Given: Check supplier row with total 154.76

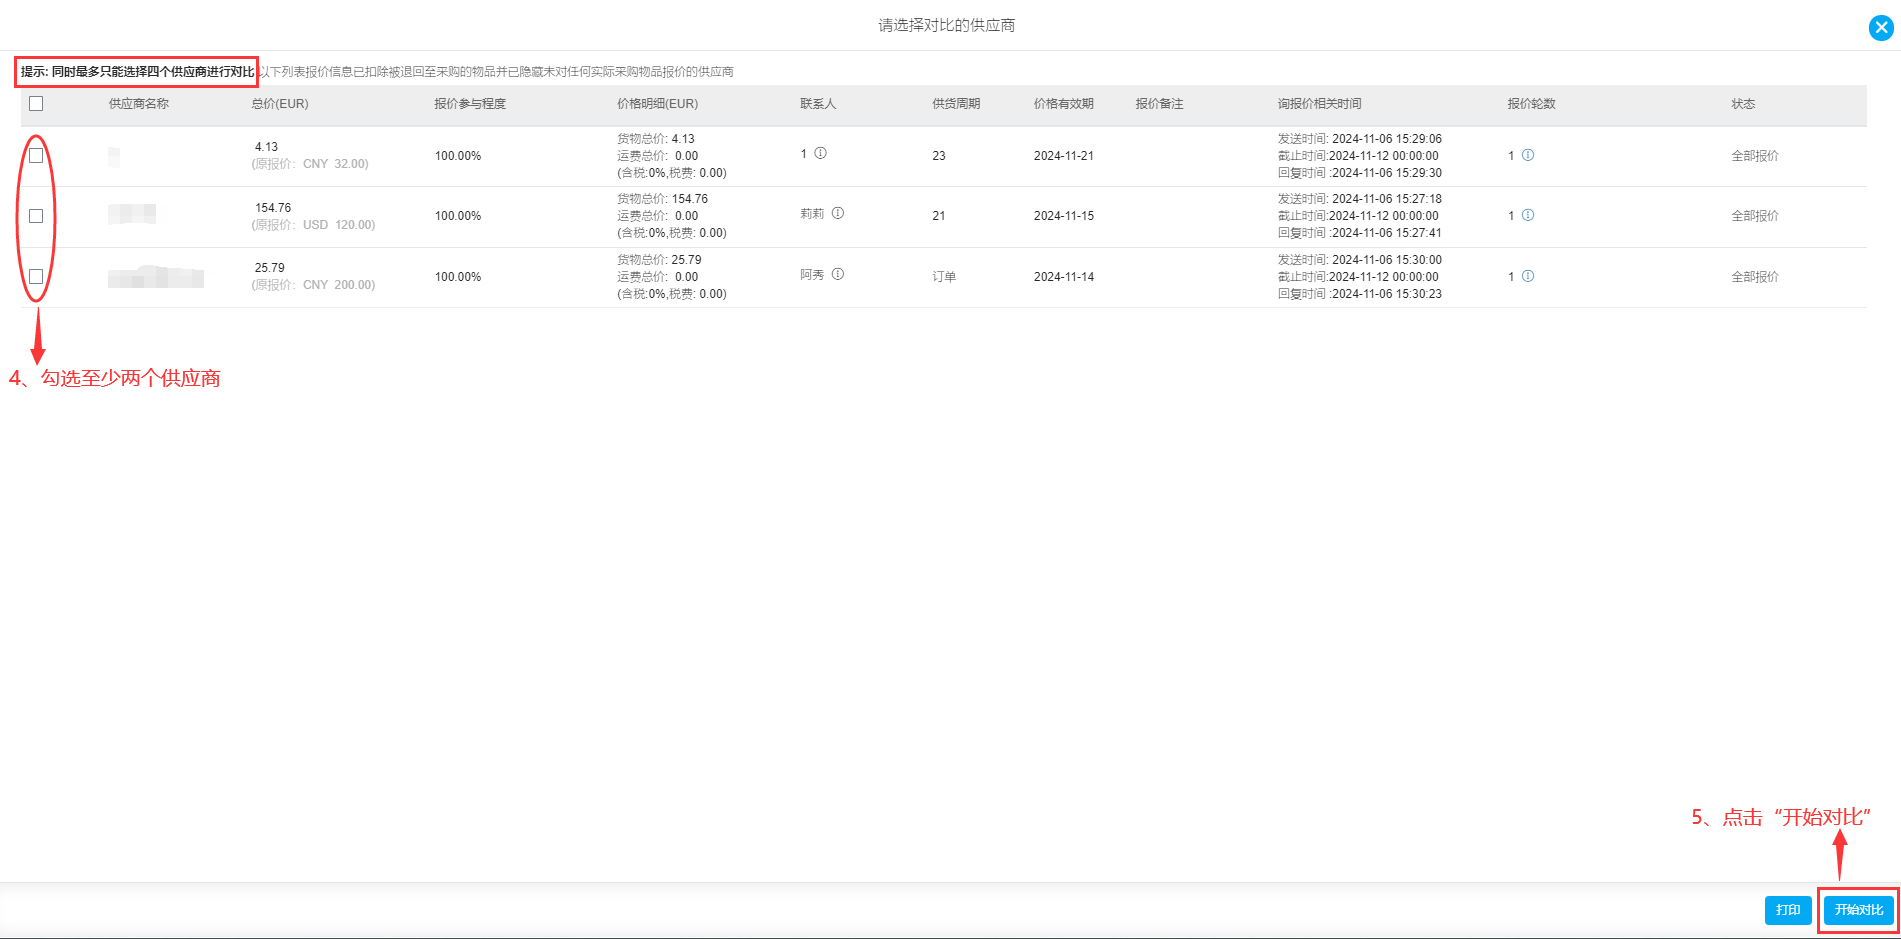Looking at the screenshot, I should pos(36,216).
